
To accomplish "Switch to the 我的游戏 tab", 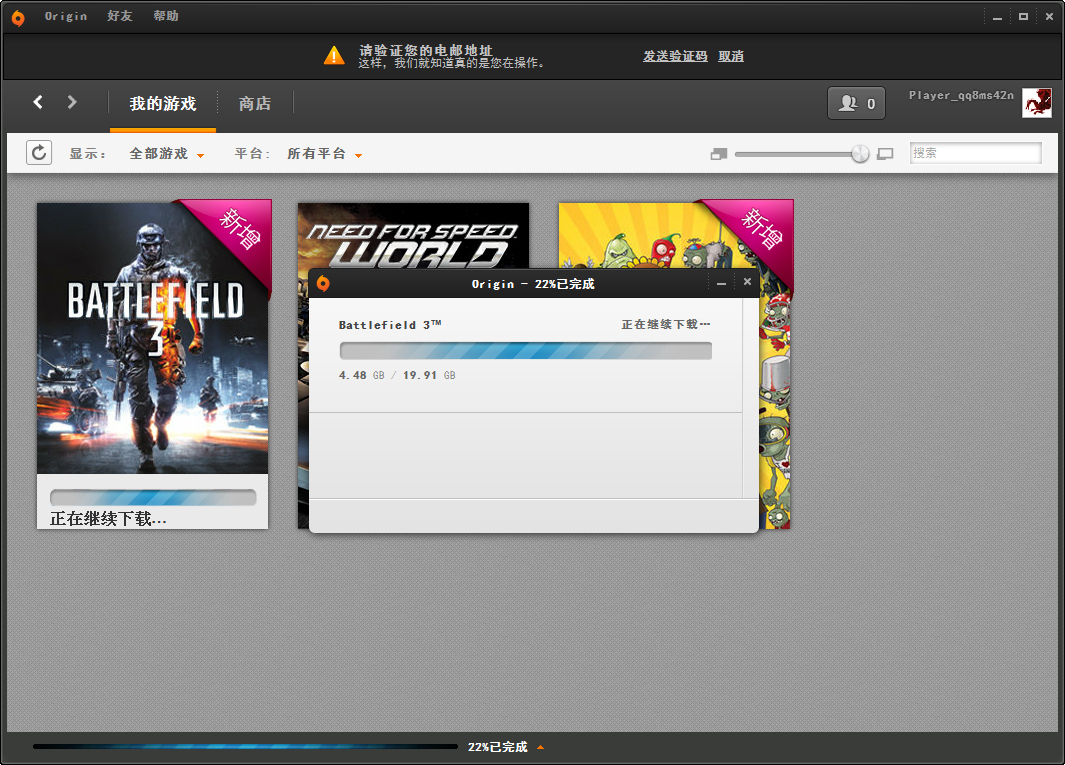I will click(x=163, y=104).
